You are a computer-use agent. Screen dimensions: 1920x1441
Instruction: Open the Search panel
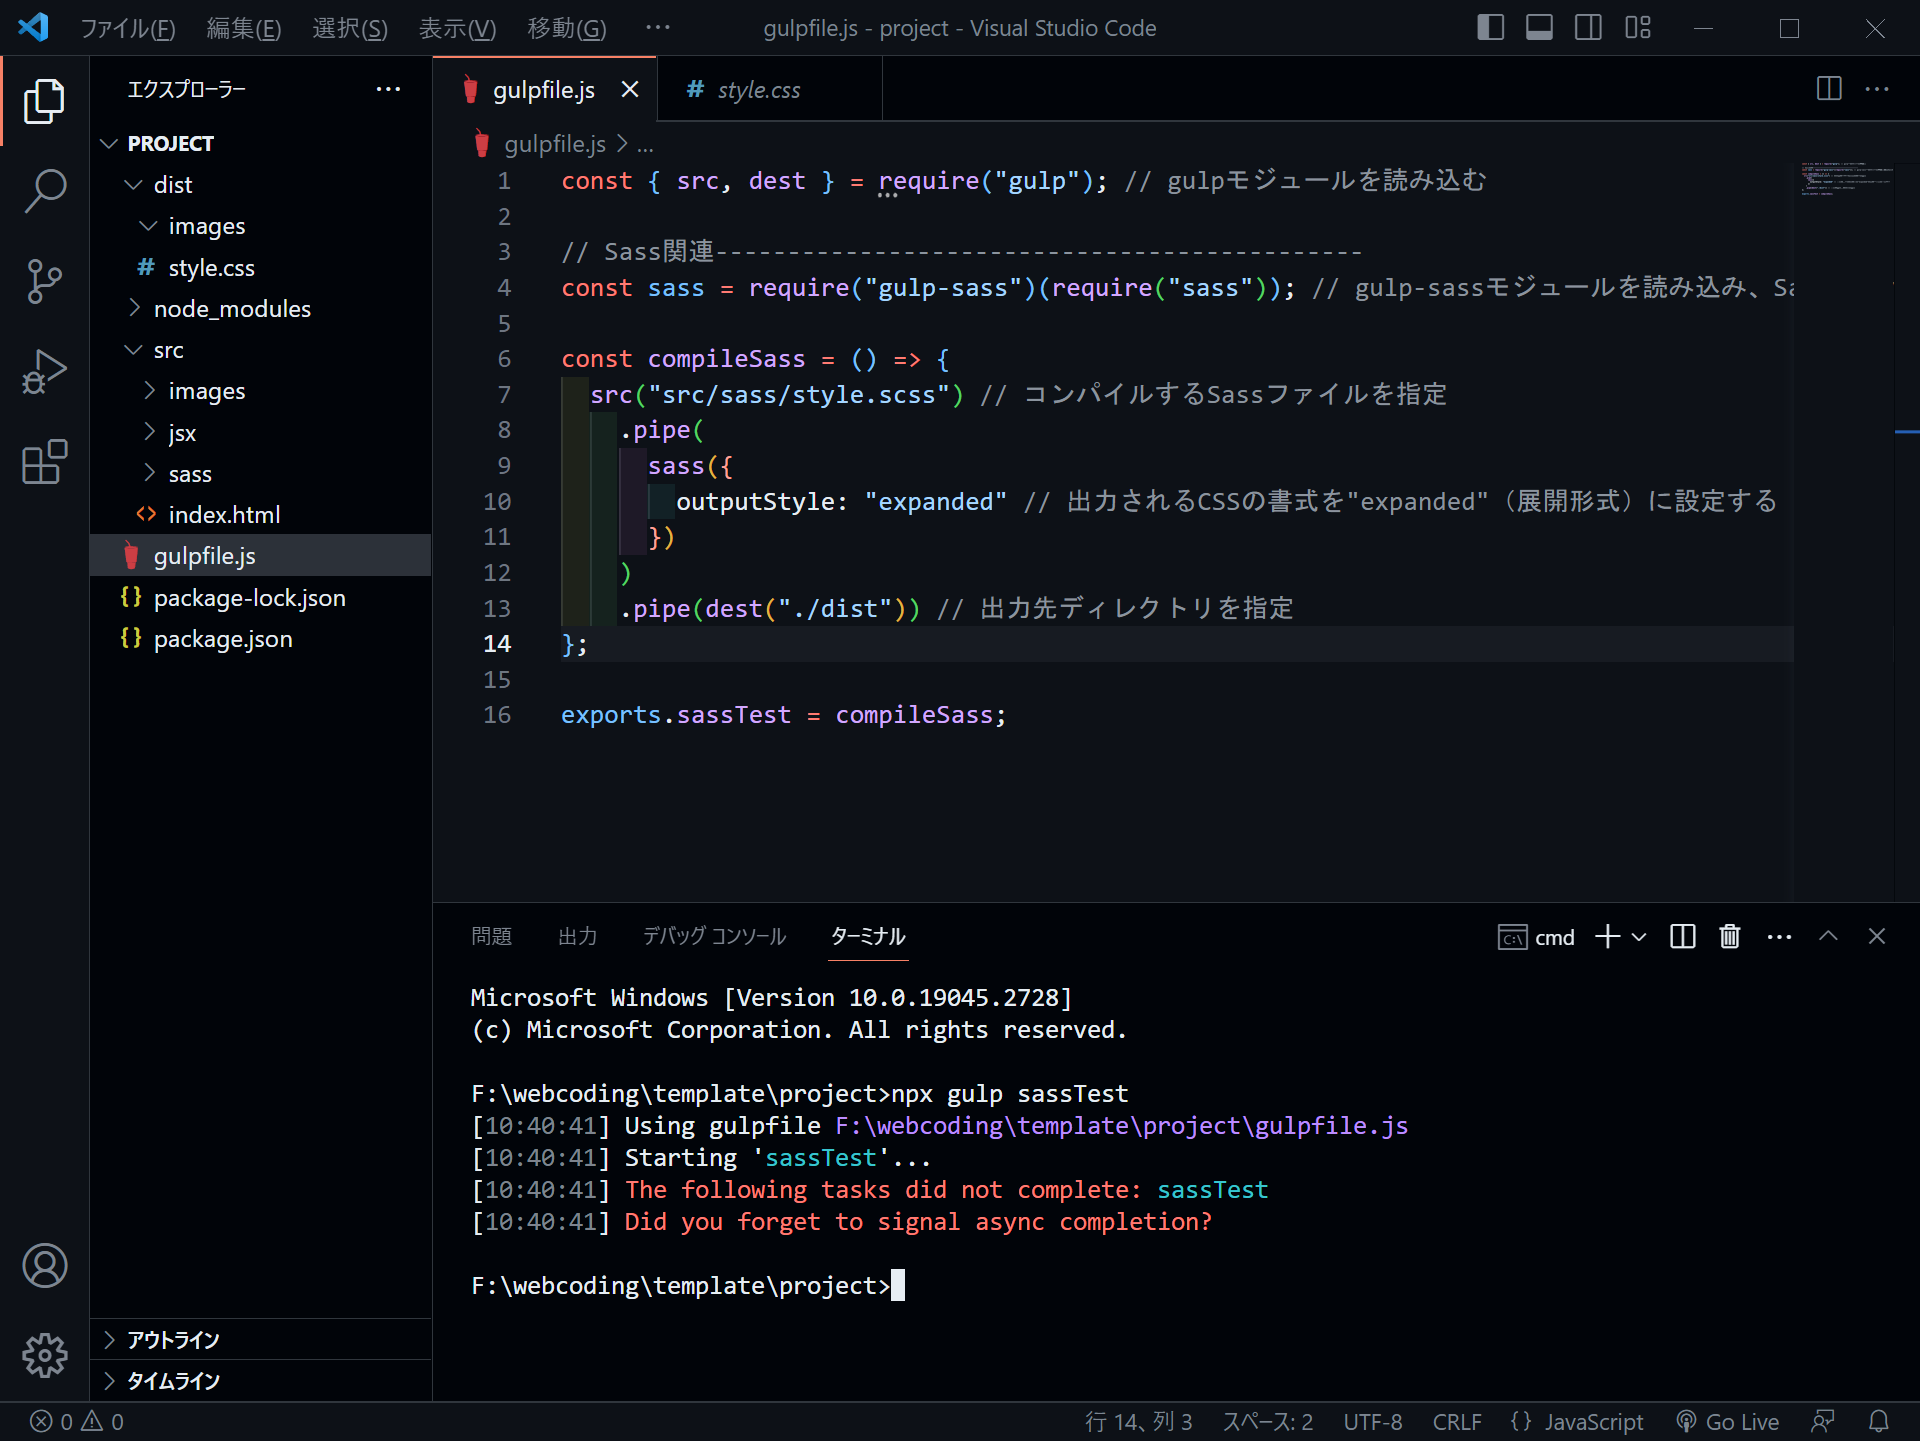pos(45,190)
